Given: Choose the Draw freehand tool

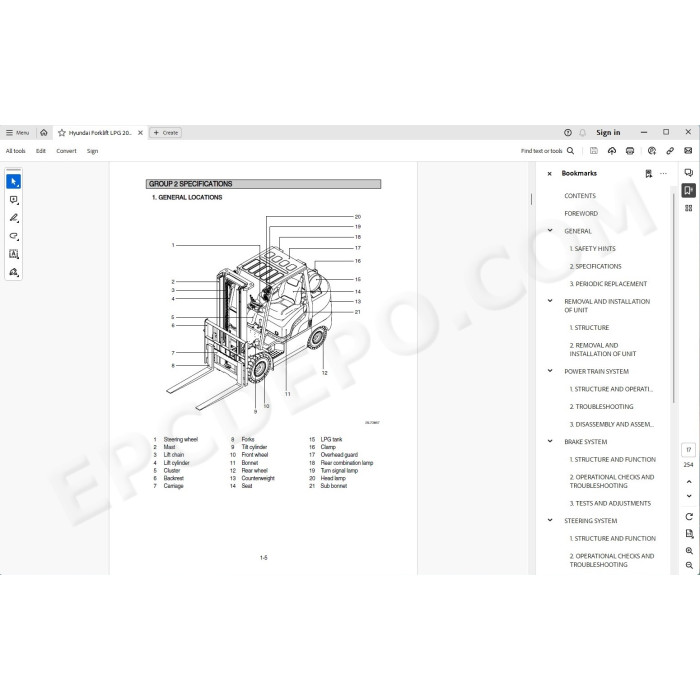Looking at the screenshot, I should point(13,236).
